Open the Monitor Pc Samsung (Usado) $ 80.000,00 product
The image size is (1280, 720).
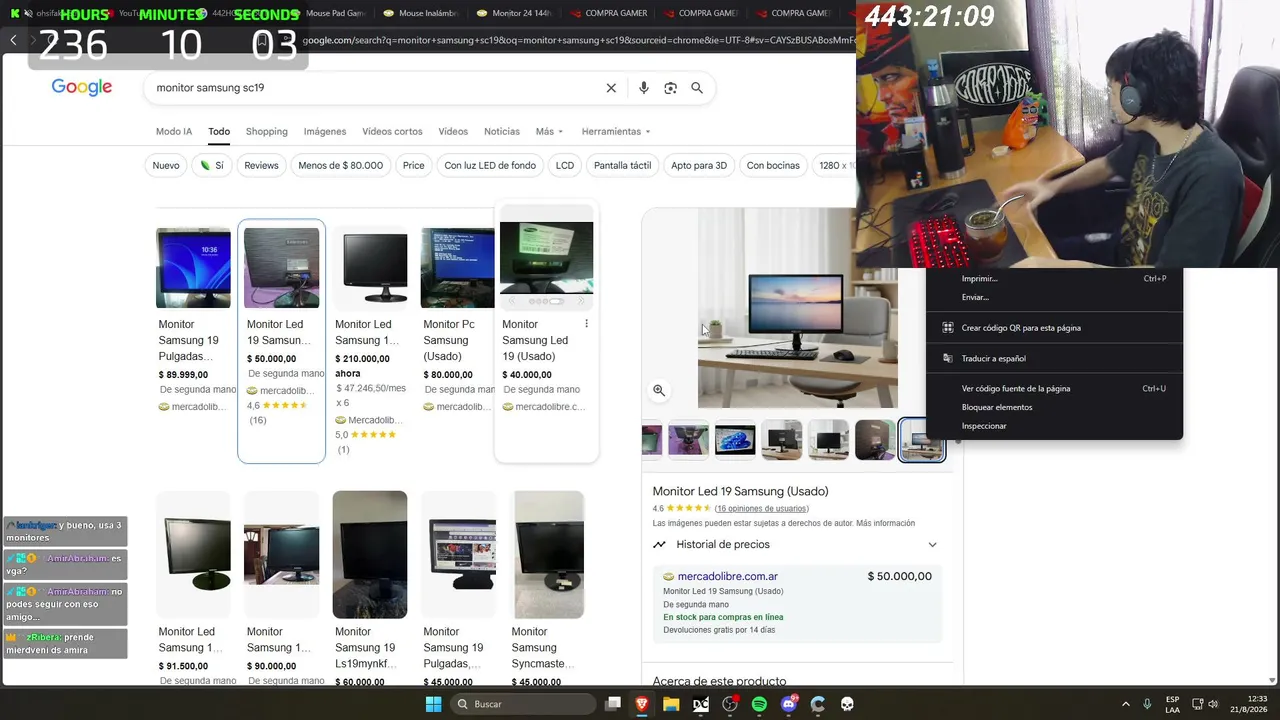click(x=458, y=320)
